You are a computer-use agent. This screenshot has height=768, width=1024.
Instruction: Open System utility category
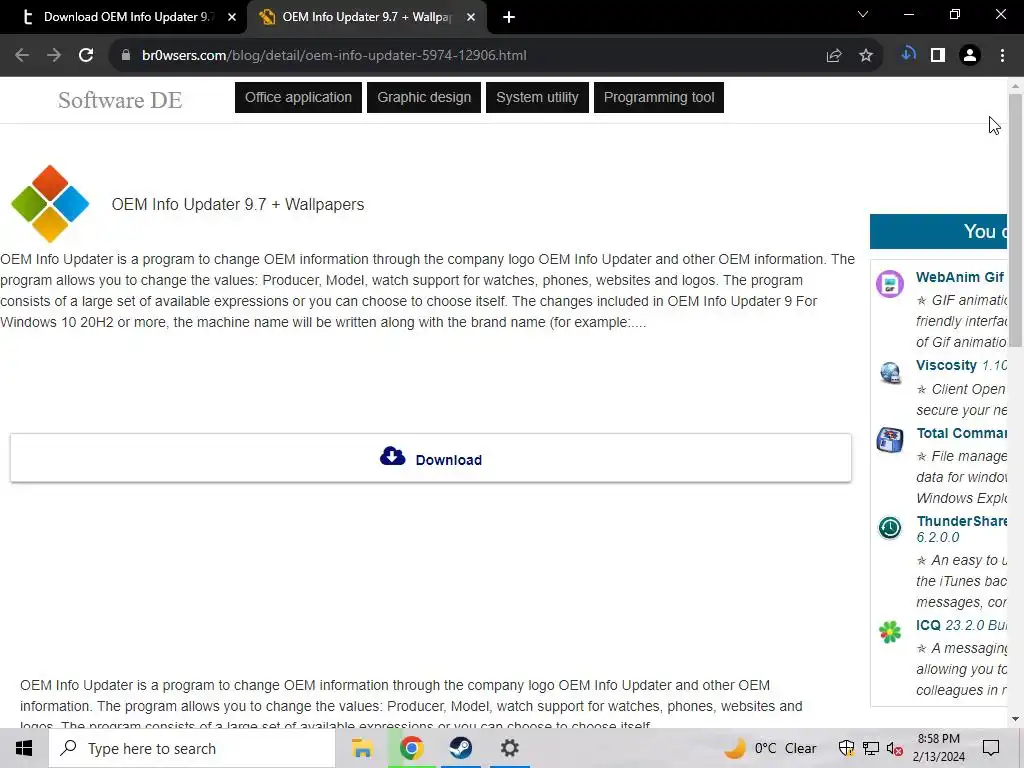point(537,97)
